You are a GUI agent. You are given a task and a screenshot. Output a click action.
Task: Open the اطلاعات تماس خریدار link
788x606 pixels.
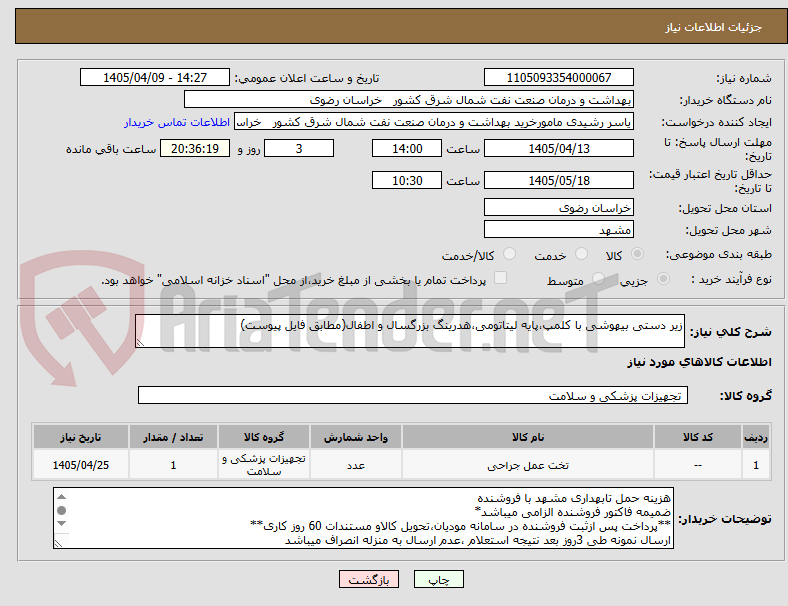pos(177,122)
